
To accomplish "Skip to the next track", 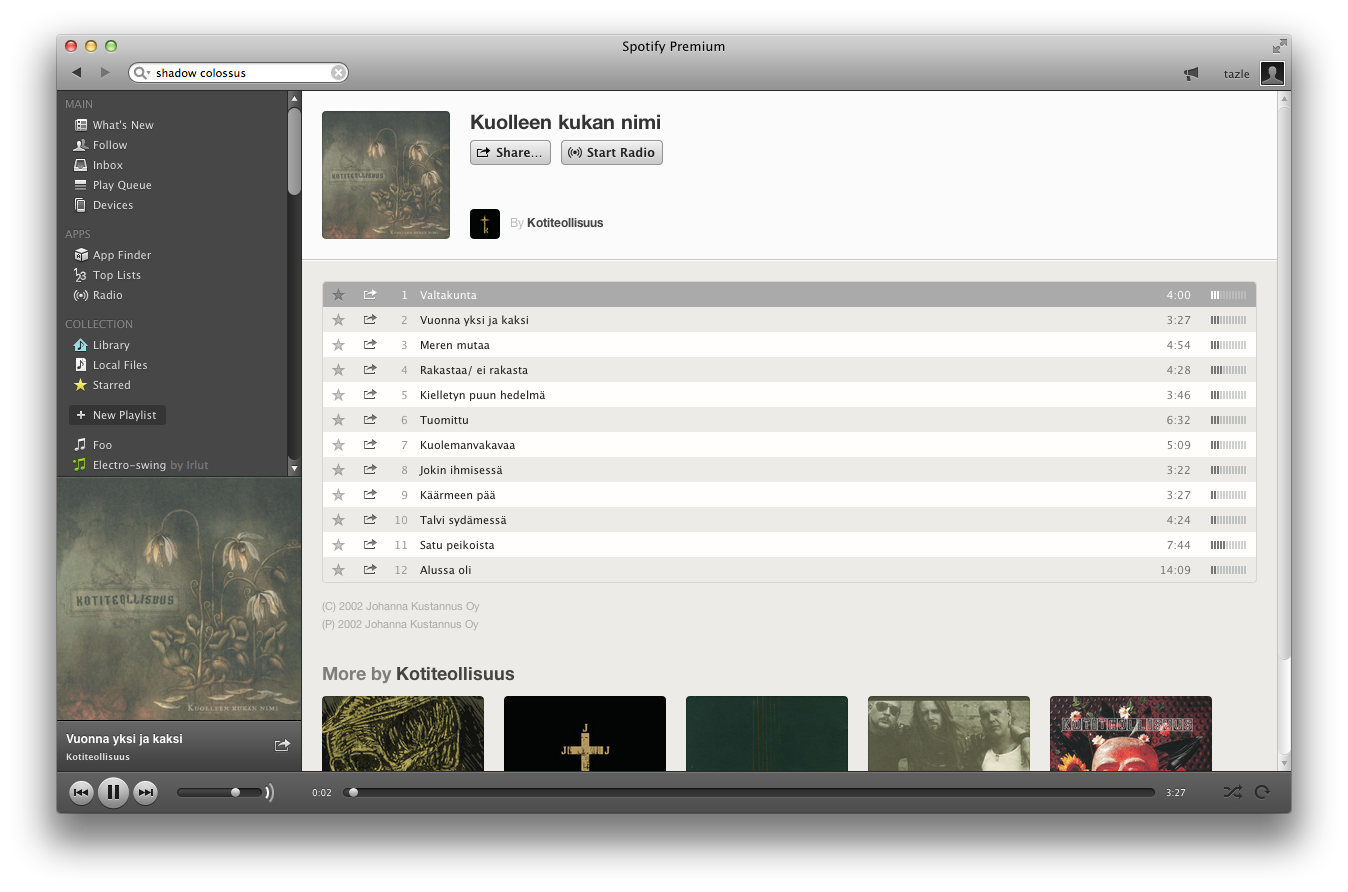I will (146, 793).
